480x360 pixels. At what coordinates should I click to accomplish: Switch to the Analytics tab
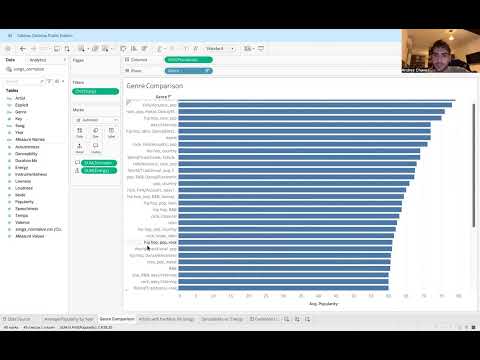38,60
